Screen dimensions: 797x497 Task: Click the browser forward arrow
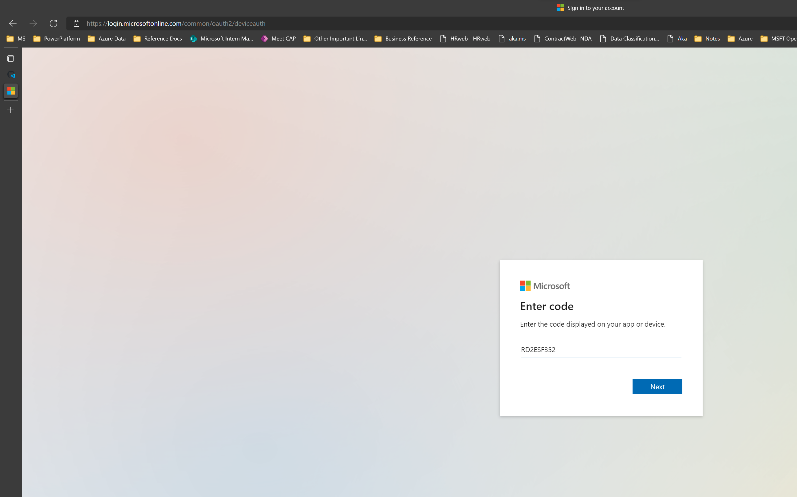click(33, 23)
